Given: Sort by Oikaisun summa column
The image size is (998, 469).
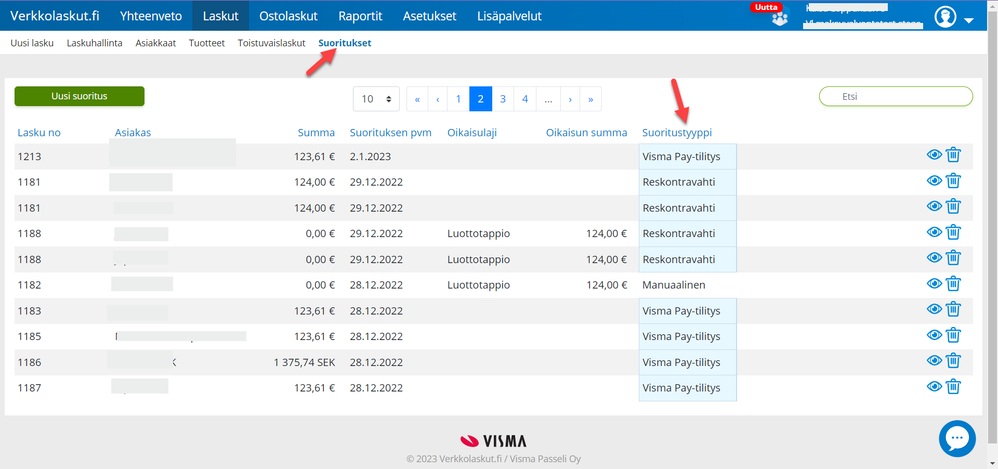Looking at the screenshot, I should pyautogui.click(x=586, y=132).
